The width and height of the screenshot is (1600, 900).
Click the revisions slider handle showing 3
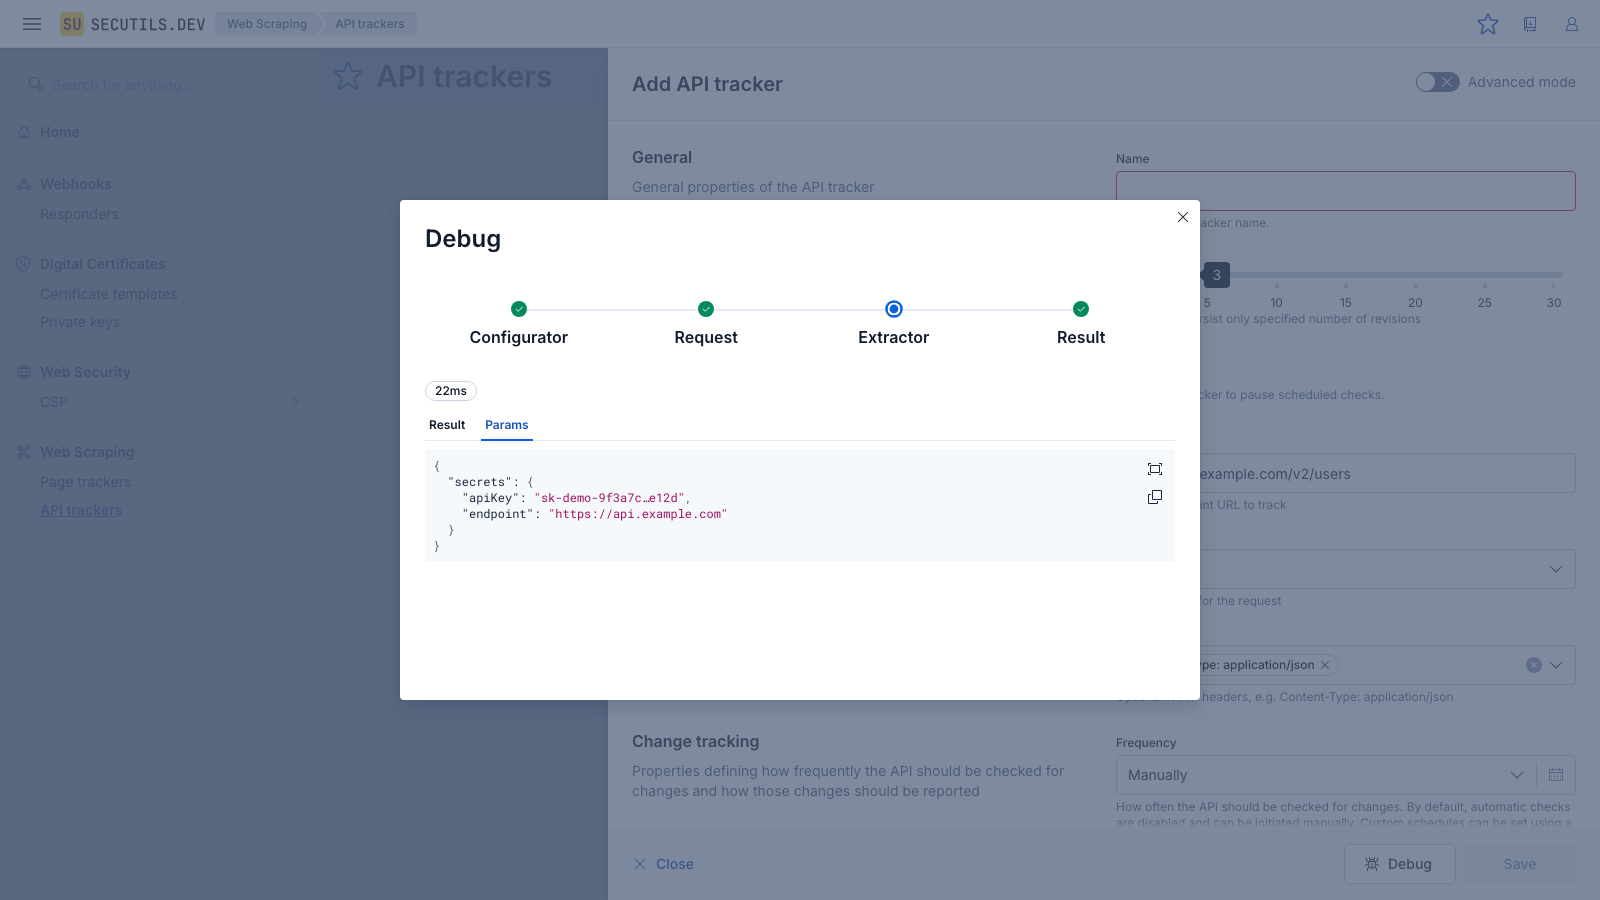click(1216, 275)
